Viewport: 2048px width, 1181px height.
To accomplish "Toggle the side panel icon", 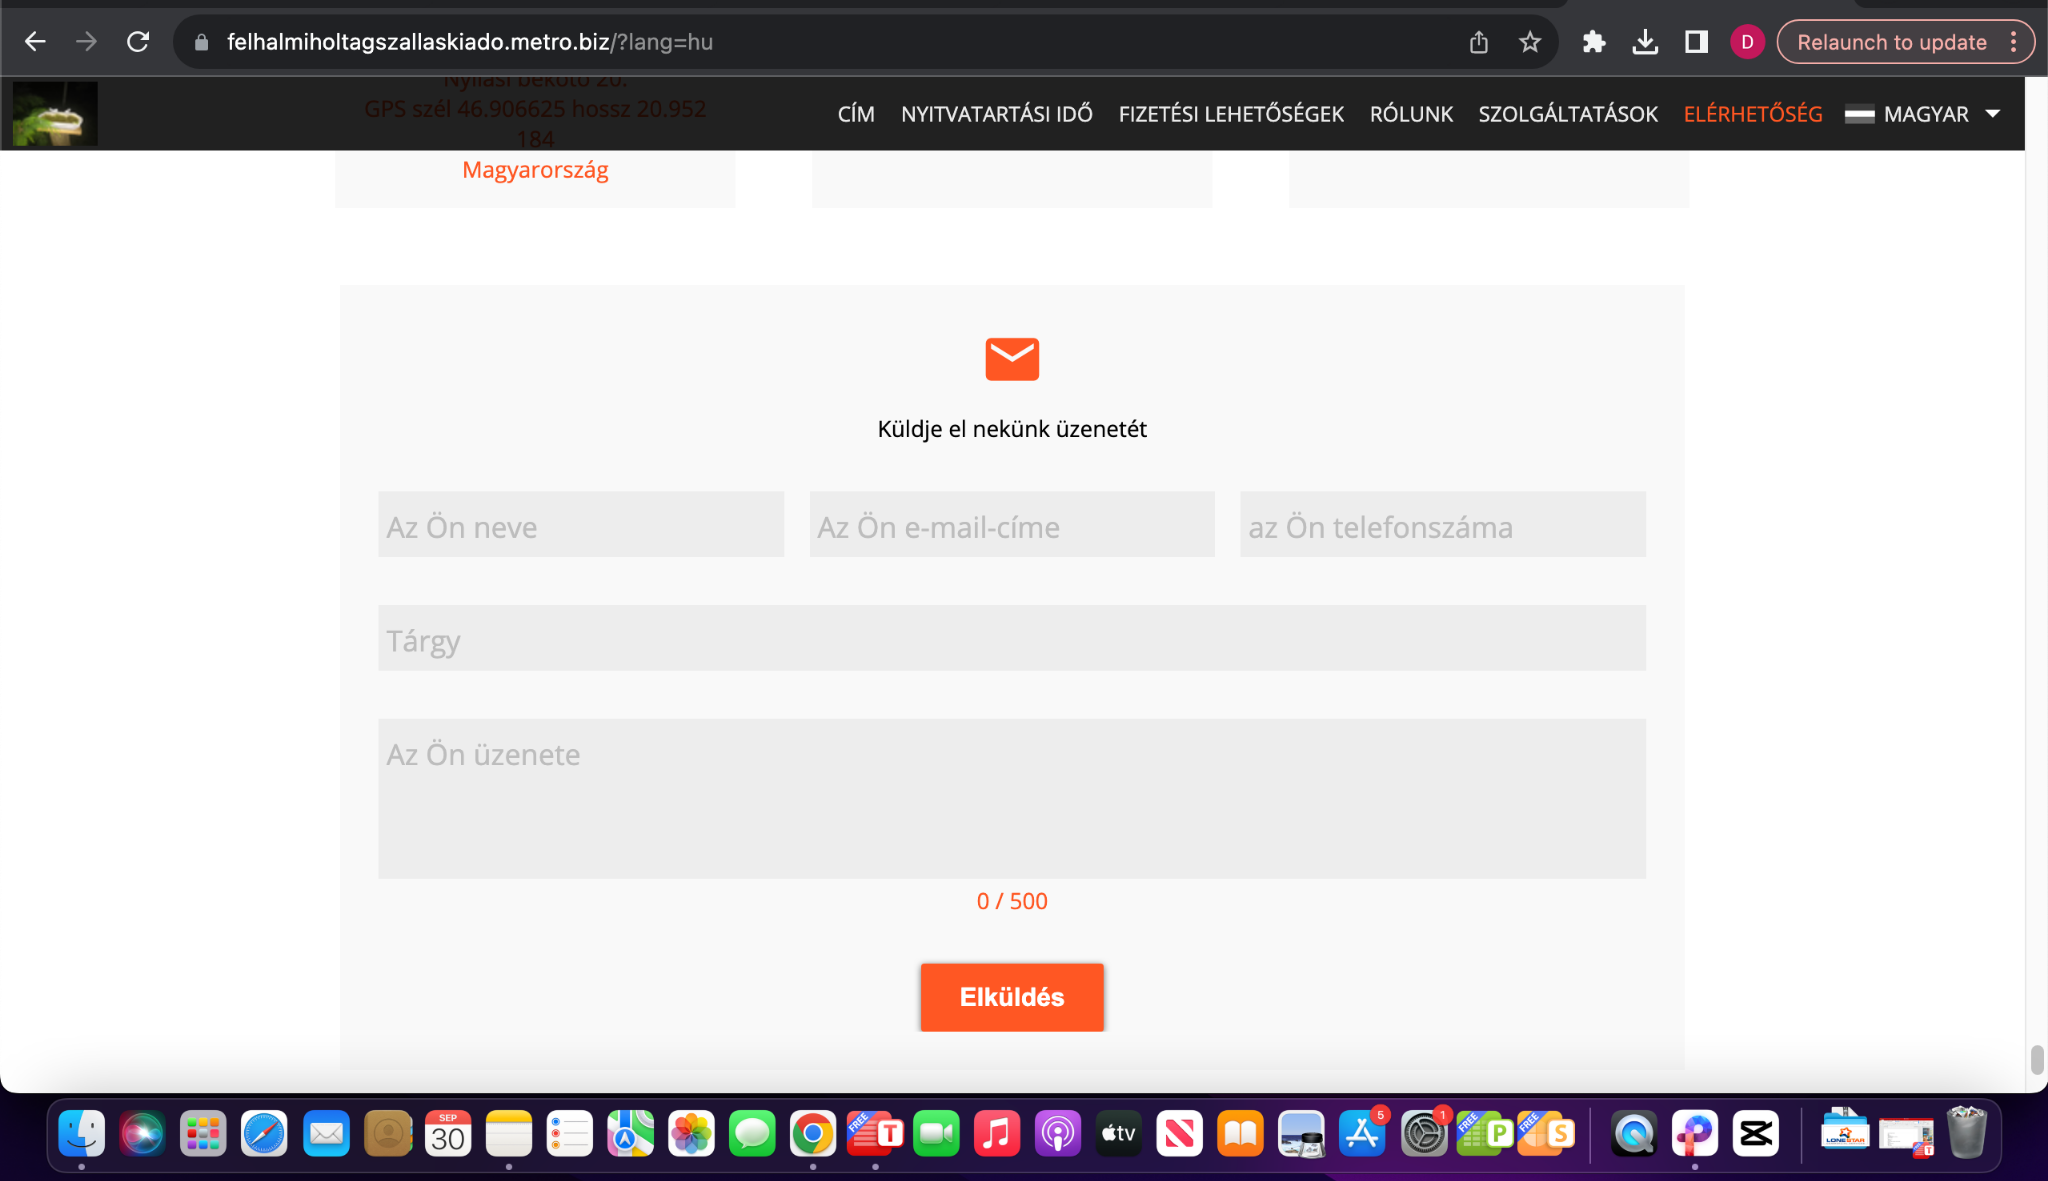I will click(x=1696, y=42).
